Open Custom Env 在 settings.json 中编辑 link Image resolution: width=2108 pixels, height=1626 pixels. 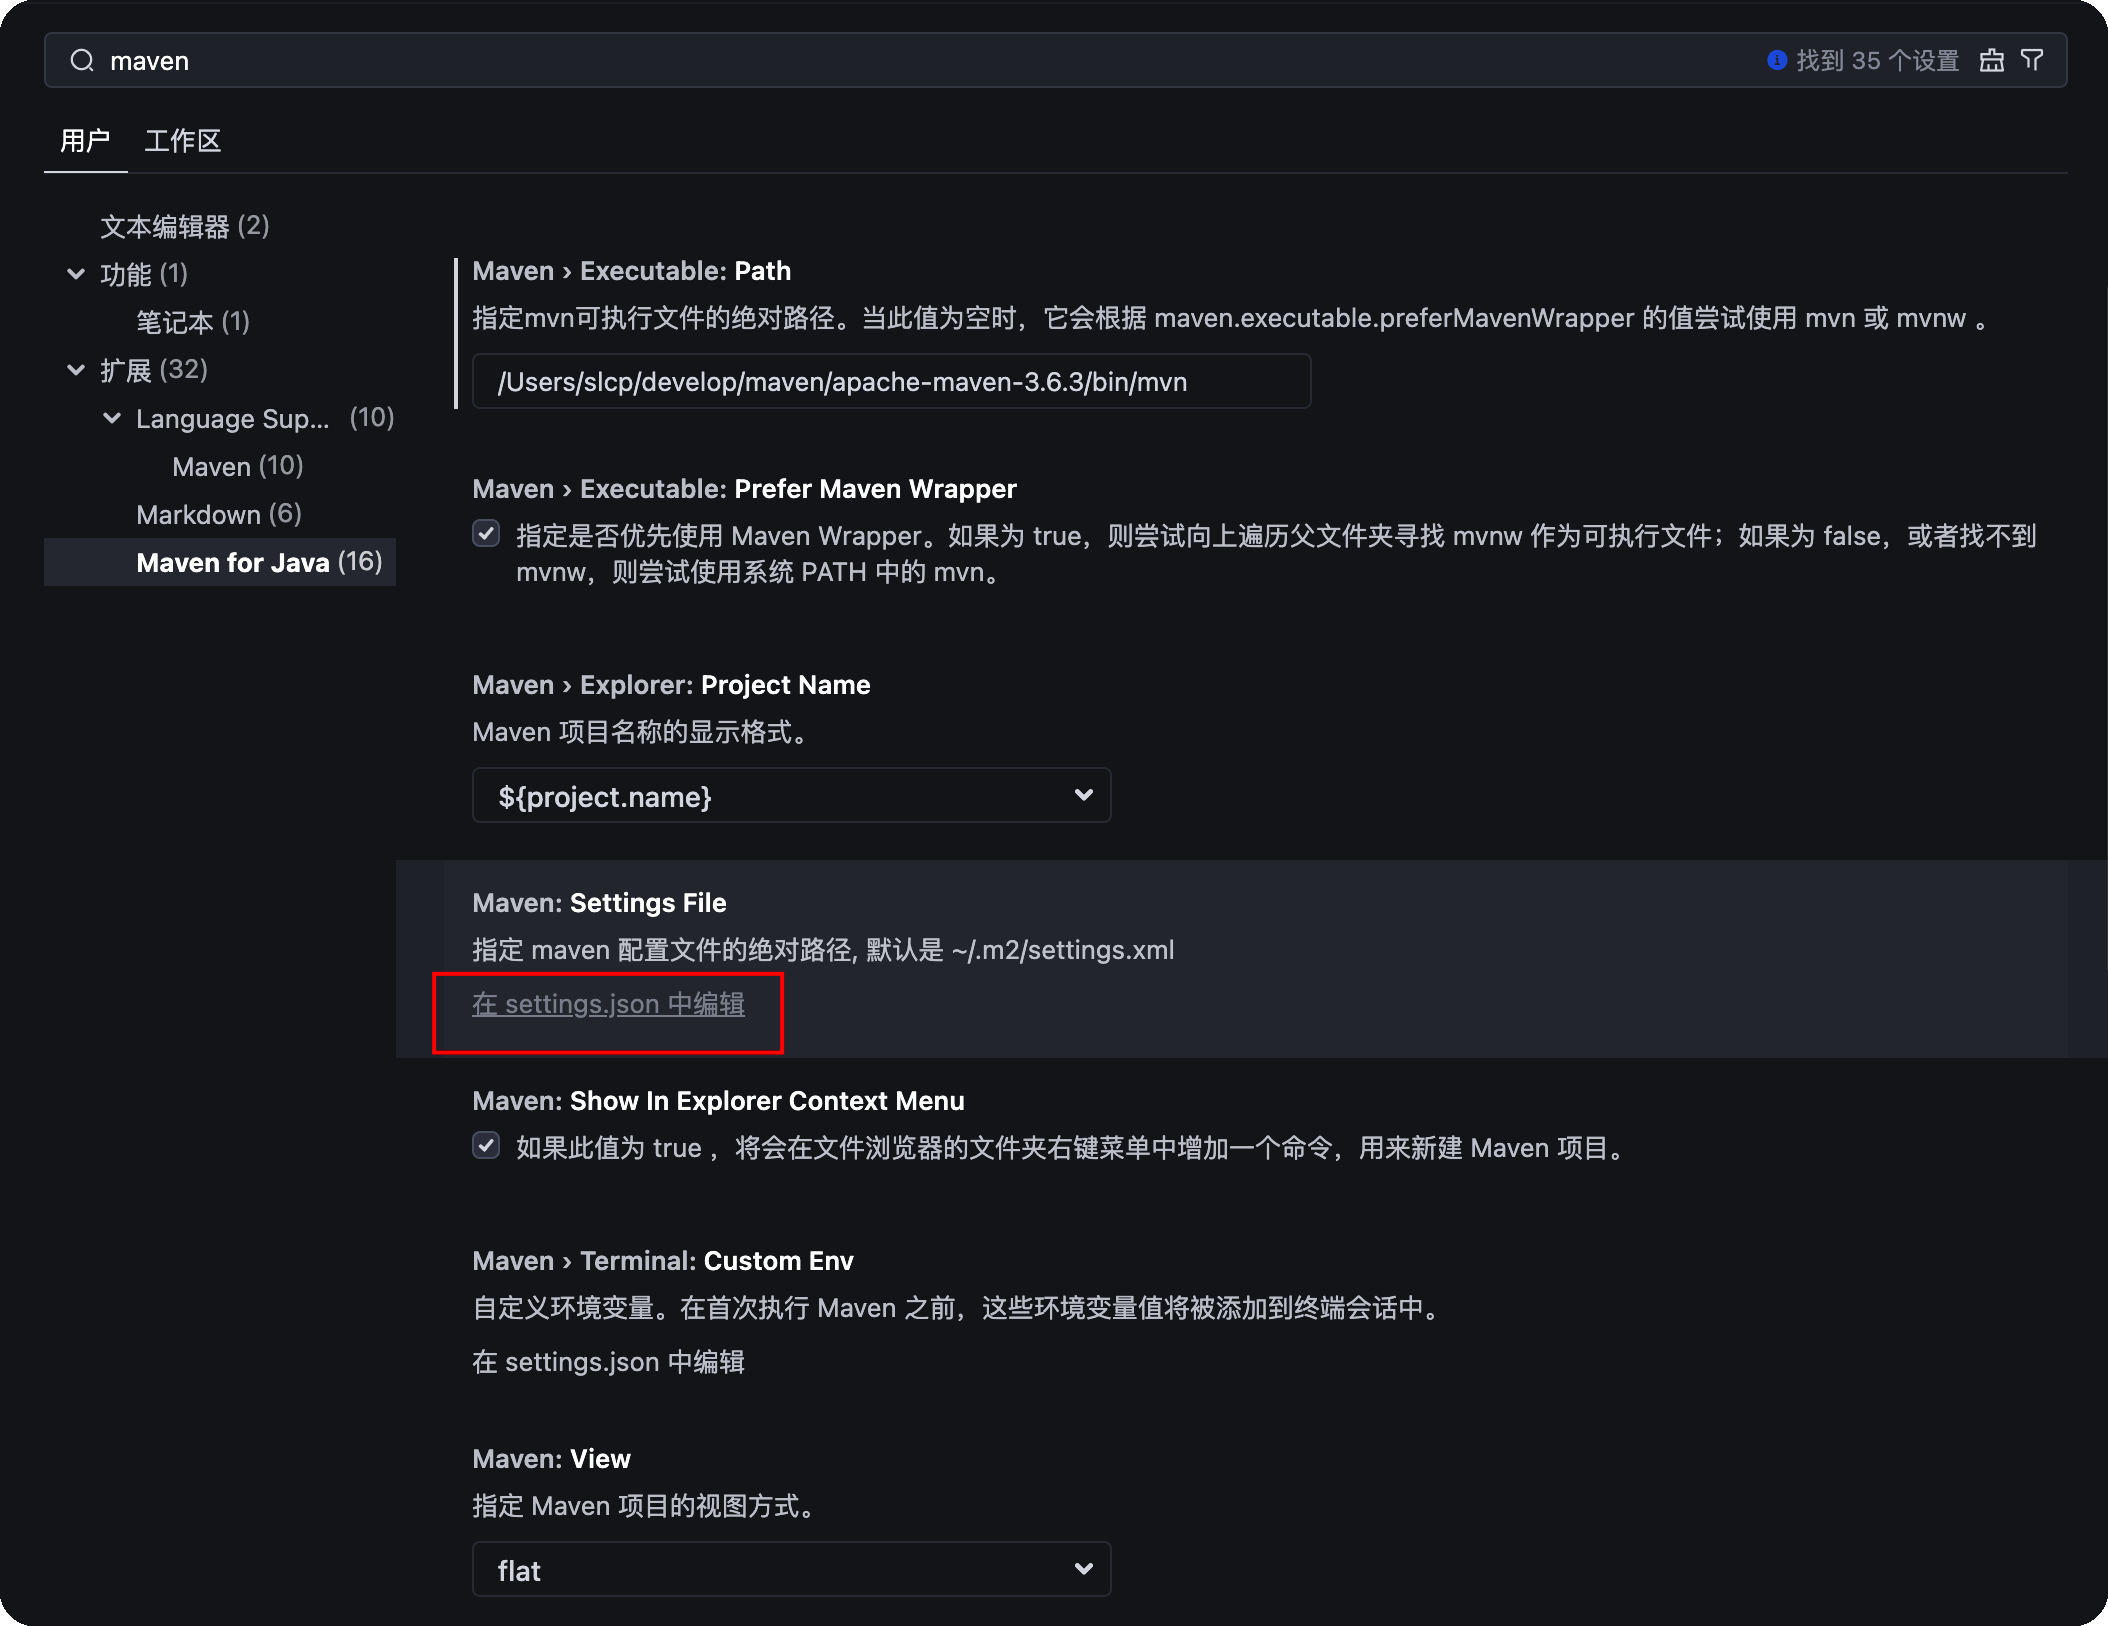tap(608, 1362)
